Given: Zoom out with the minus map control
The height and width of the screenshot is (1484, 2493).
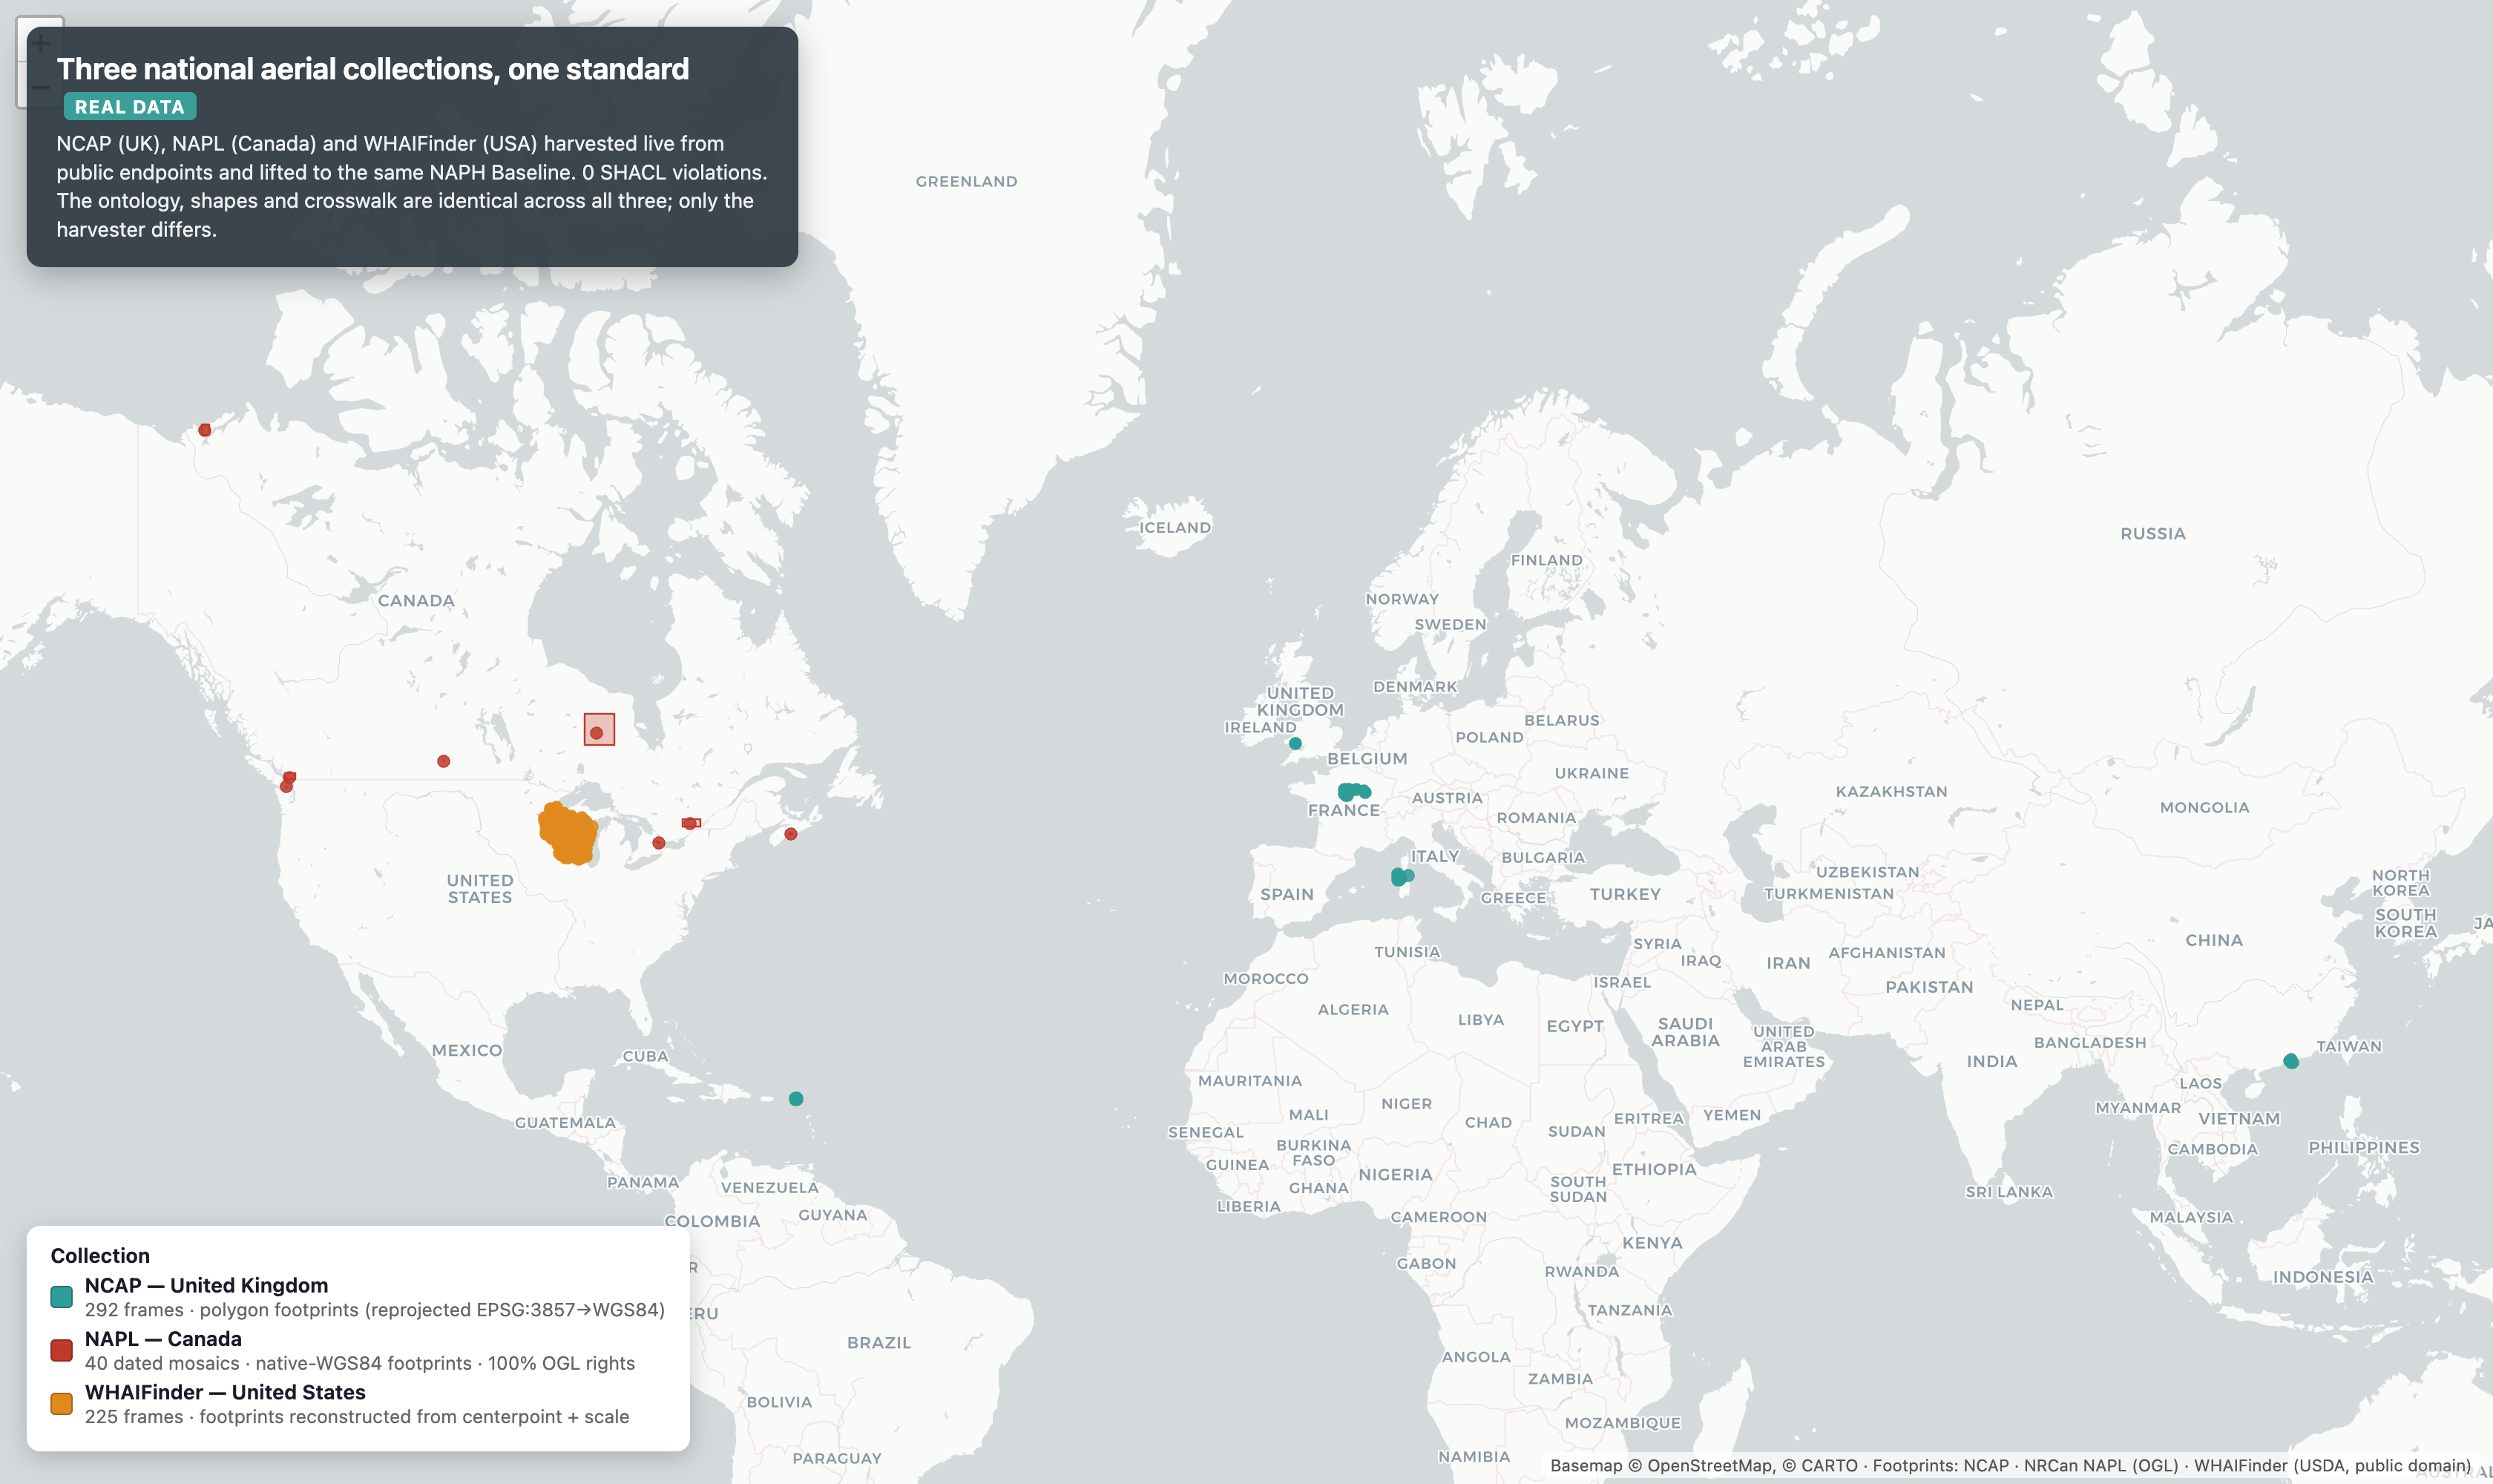Looking at the screenshot, I should pyautogui.click(x=40, y=86).
